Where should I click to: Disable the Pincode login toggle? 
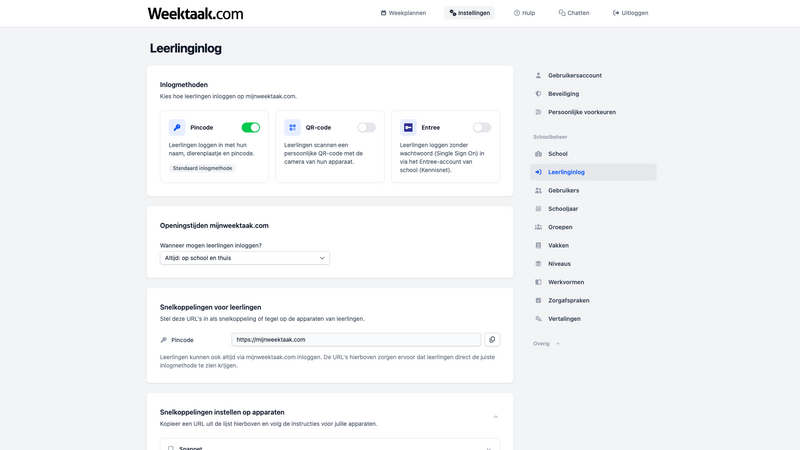pos(251,128)
